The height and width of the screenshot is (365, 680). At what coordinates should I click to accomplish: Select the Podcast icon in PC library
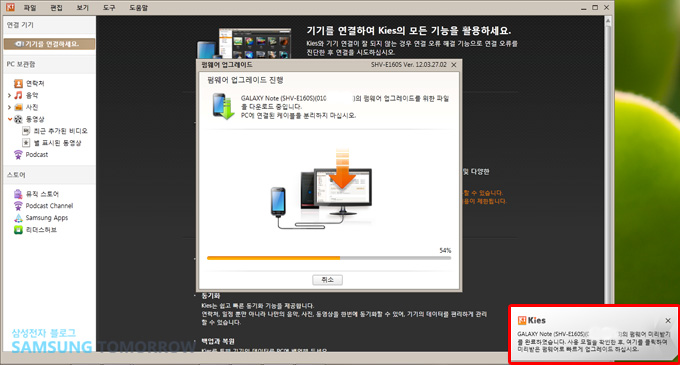point(18,155)
